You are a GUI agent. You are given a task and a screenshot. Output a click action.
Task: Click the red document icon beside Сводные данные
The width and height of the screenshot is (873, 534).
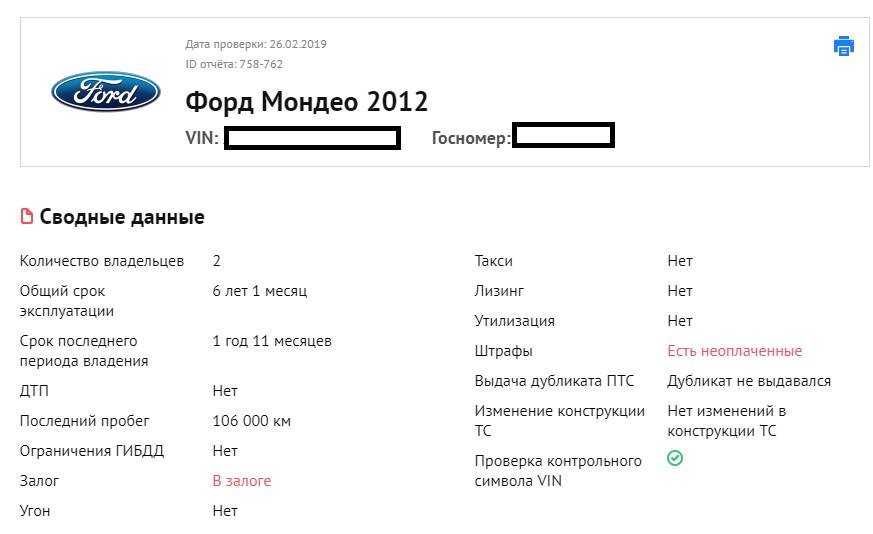(26, 217)
